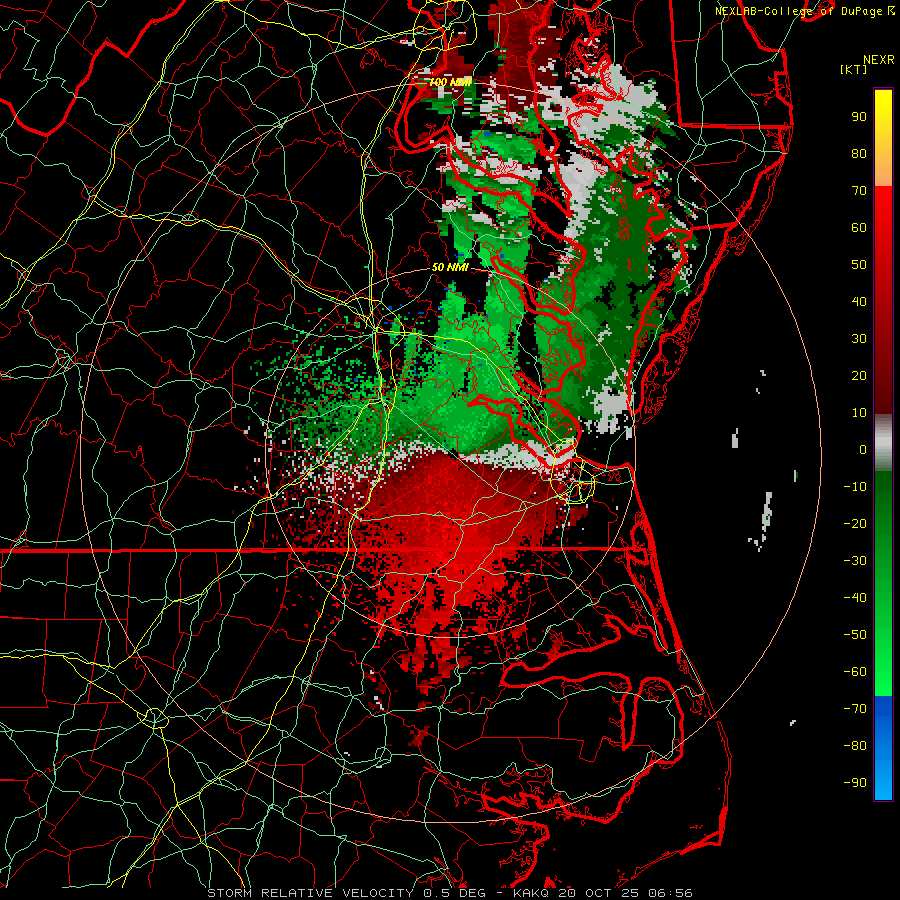Click the 60 value on velocity scale

click(x=859, y=228)
